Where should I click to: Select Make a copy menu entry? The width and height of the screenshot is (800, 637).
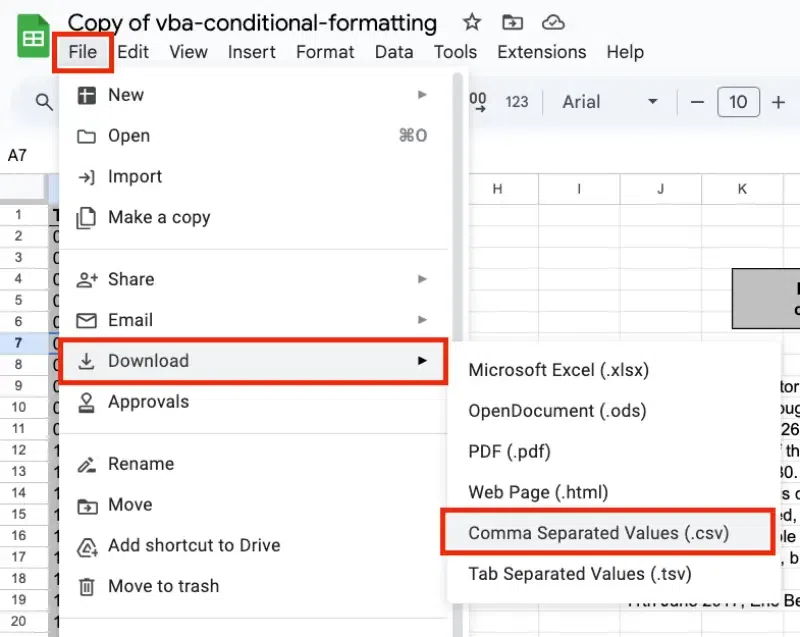tap(158, 217)
